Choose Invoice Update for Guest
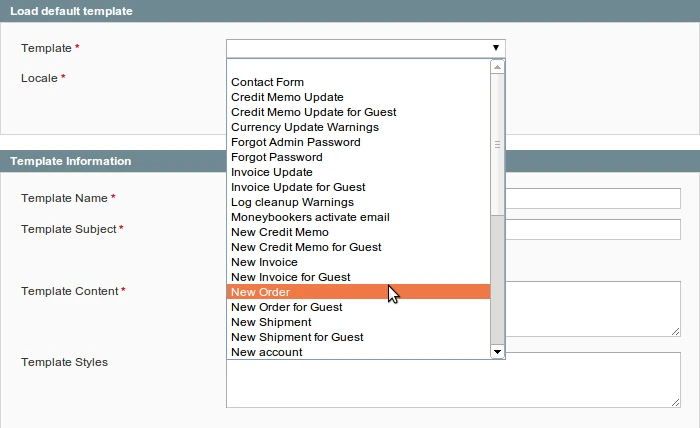 point(358,187)
